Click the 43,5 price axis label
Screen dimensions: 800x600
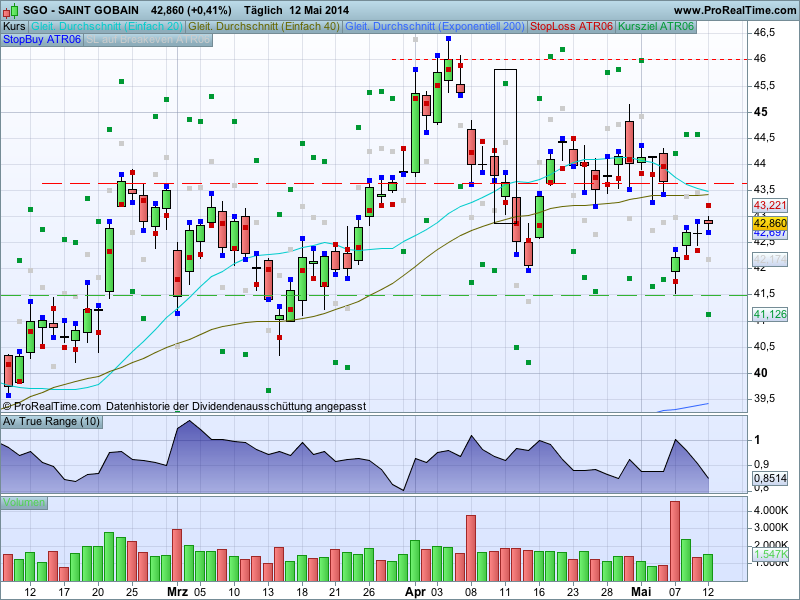(x=764, y=190)
